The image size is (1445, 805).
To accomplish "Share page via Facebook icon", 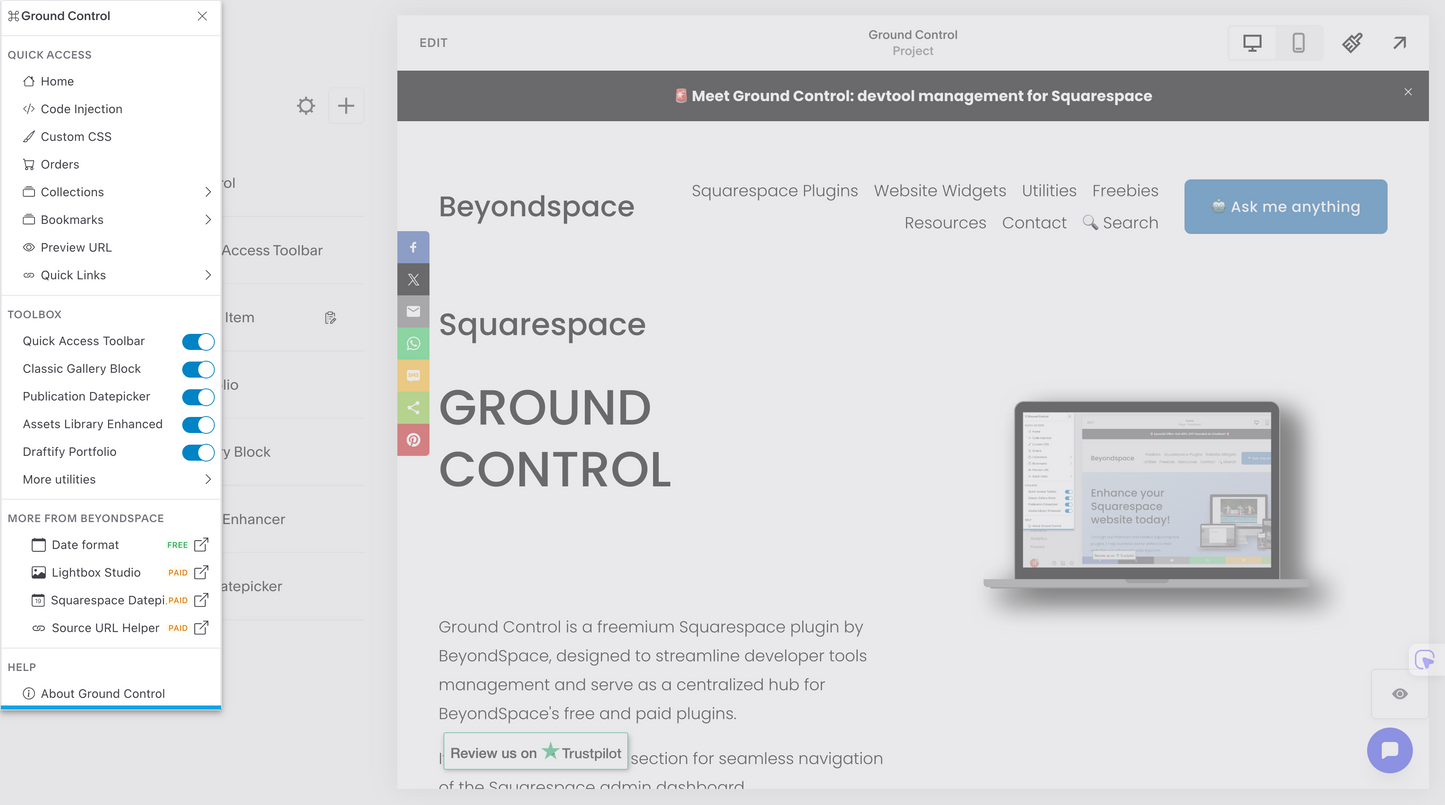I will pos(413,247).
